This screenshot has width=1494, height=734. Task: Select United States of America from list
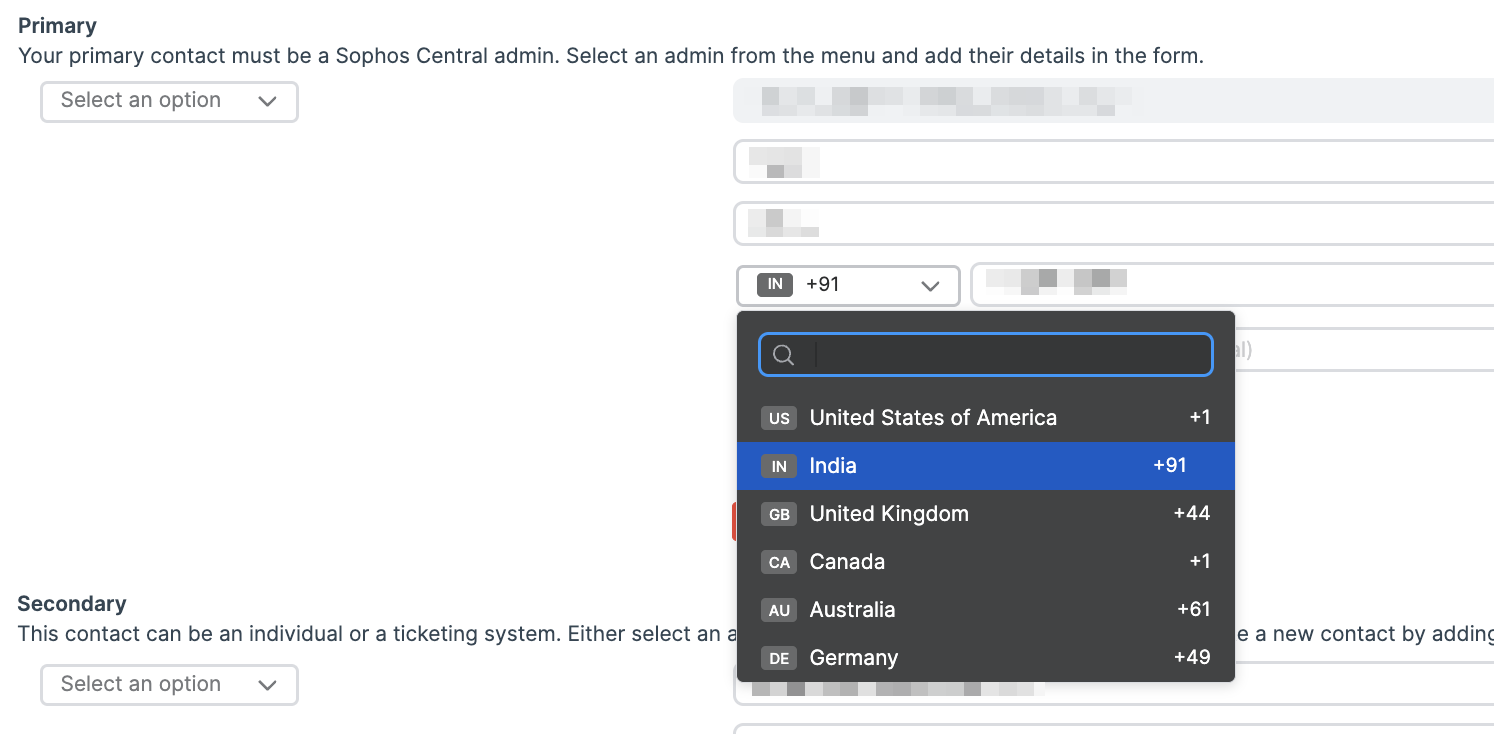tap(932, 418)
